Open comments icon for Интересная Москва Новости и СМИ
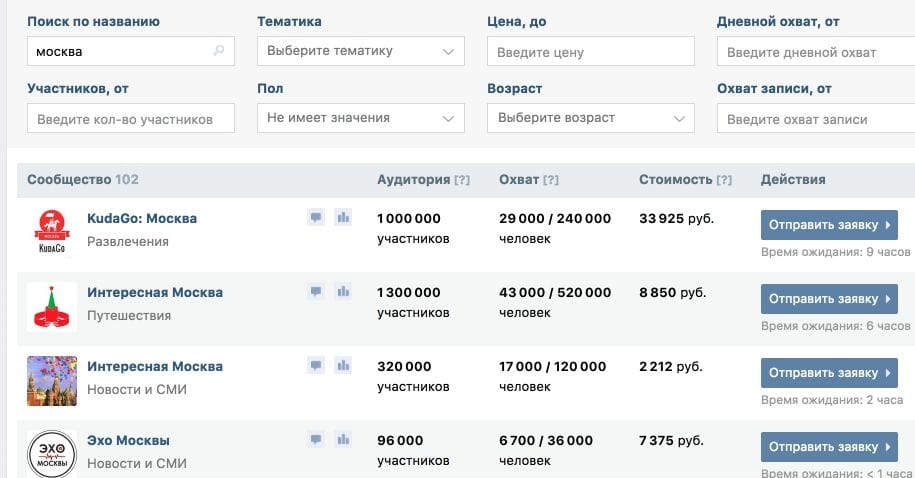The image size is (915, 478). 316,365
